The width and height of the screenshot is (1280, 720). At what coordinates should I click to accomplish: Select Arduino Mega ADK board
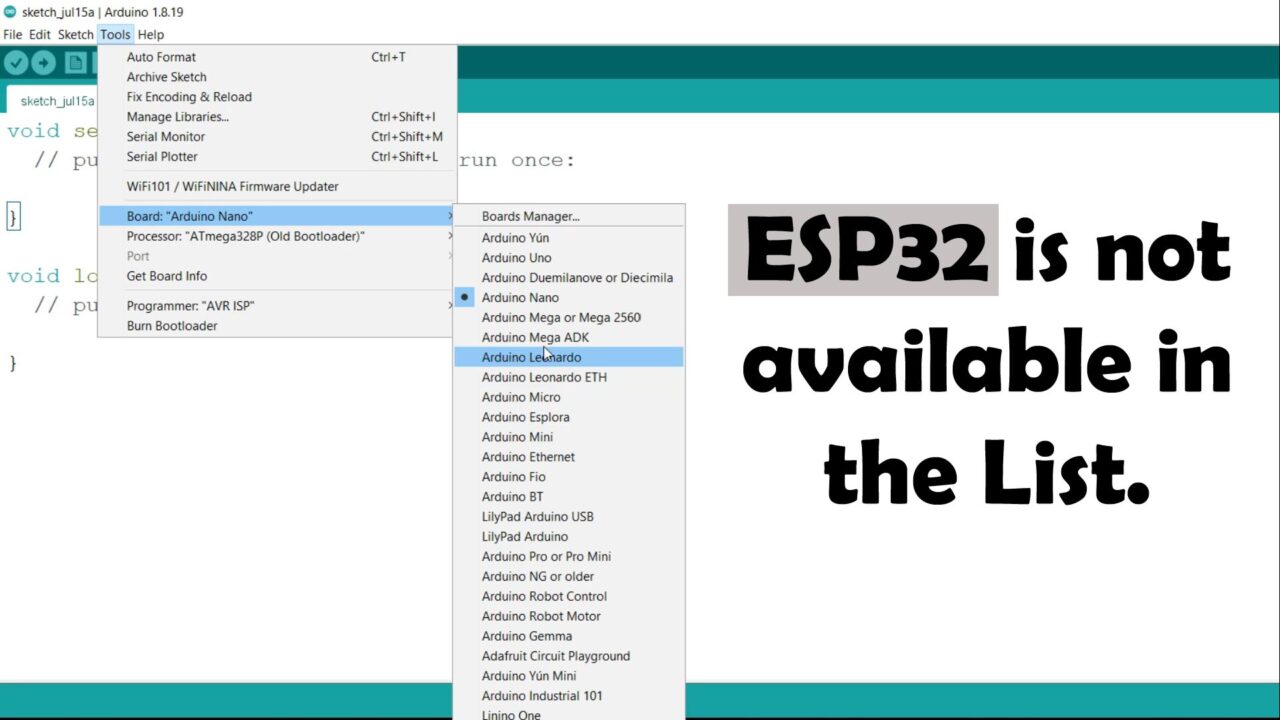(569, 338)
